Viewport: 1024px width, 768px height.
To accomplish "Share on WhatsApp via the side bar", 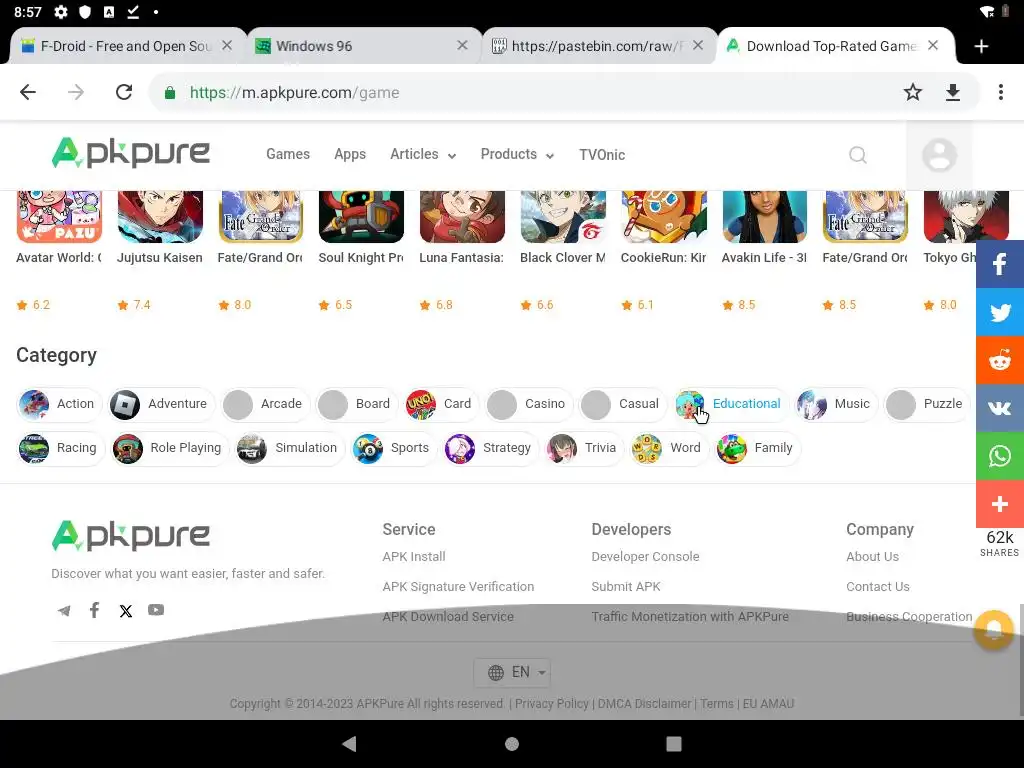I will (1000, 456).
